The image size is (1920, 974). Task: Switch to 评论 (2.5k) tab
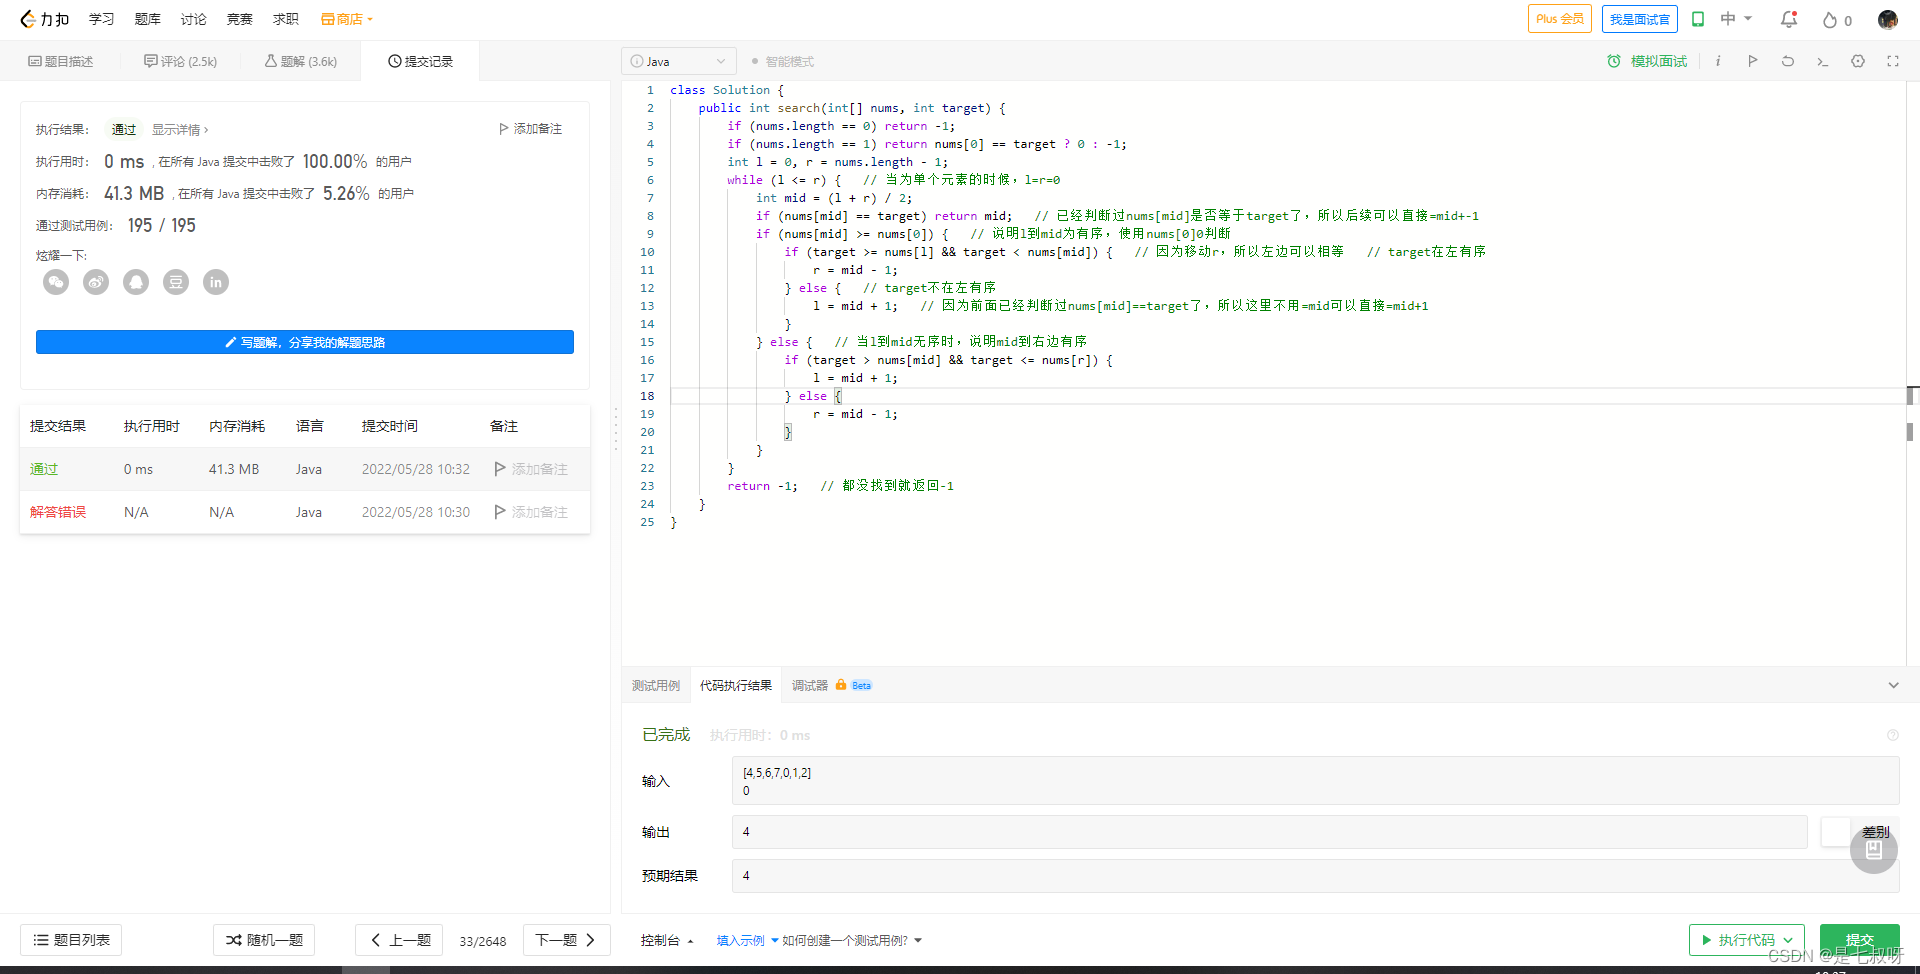[180, 61]
